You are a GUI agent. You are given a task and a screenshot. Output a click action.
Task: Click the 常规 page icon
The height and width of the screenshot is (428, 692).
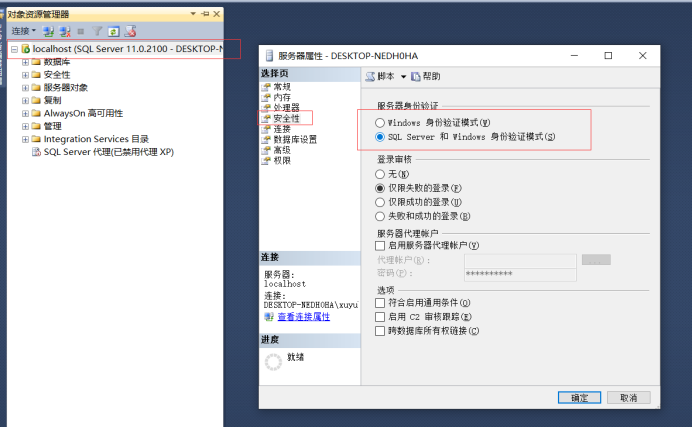(x=266, y=87)
